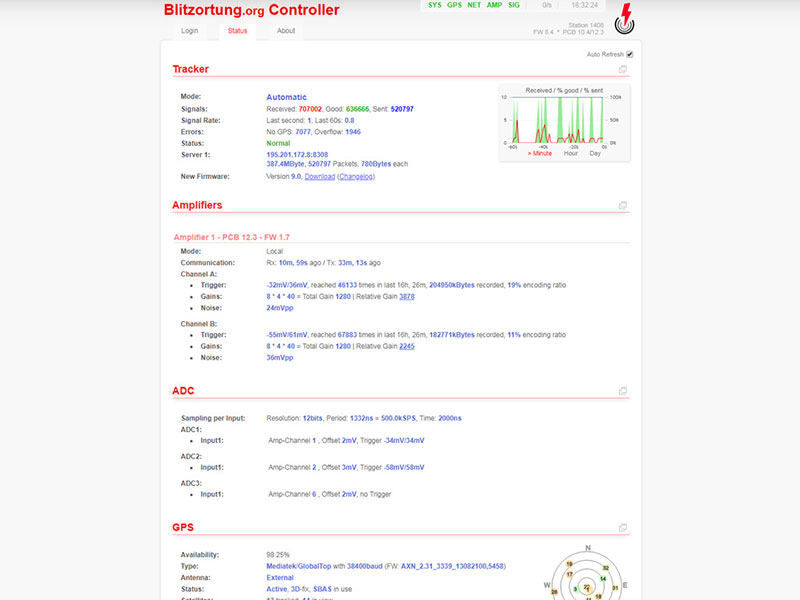Click the Received count 707002
This screenshot has height=600, width=800.
click(310, 109)
